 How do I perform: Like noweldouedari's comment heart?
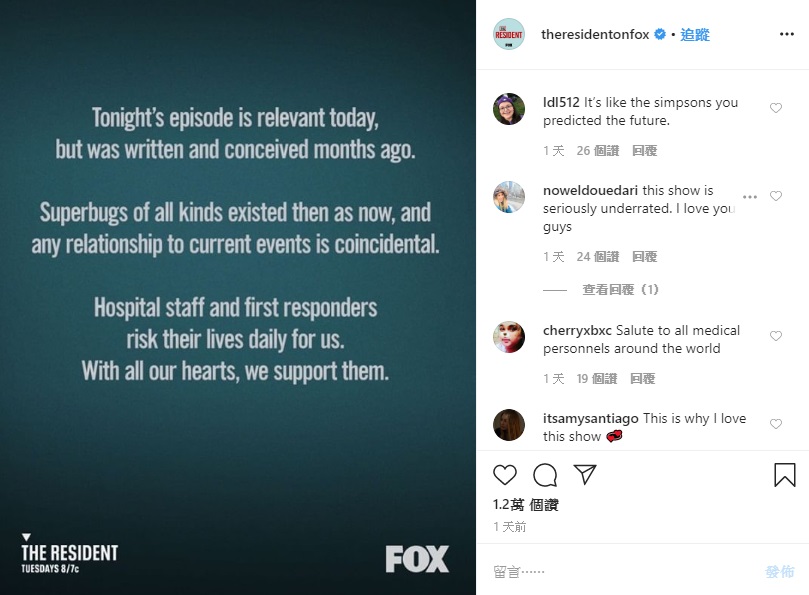[x=775, y=196]
